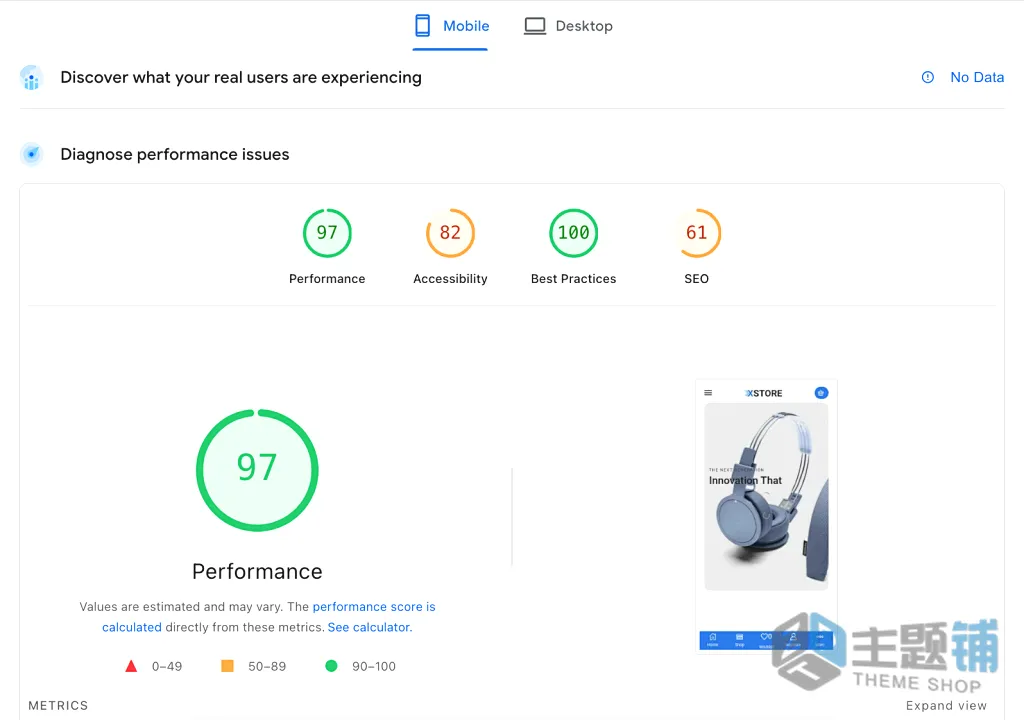Open the performance score is calculated link
Image resolution: width=1024 pixels, height=720 pixels.
(268, 617)
